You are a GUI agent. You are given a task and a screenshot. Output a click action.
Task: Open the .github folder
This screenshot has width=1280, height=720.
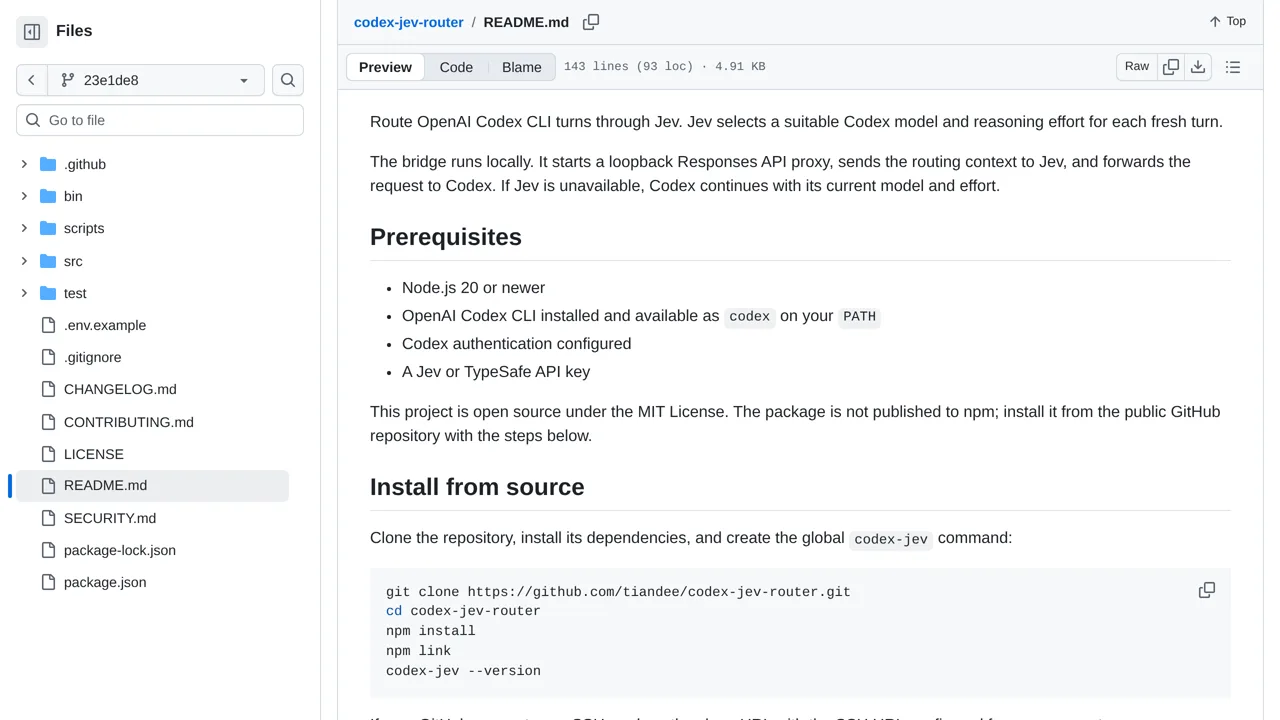coord(85,164)
